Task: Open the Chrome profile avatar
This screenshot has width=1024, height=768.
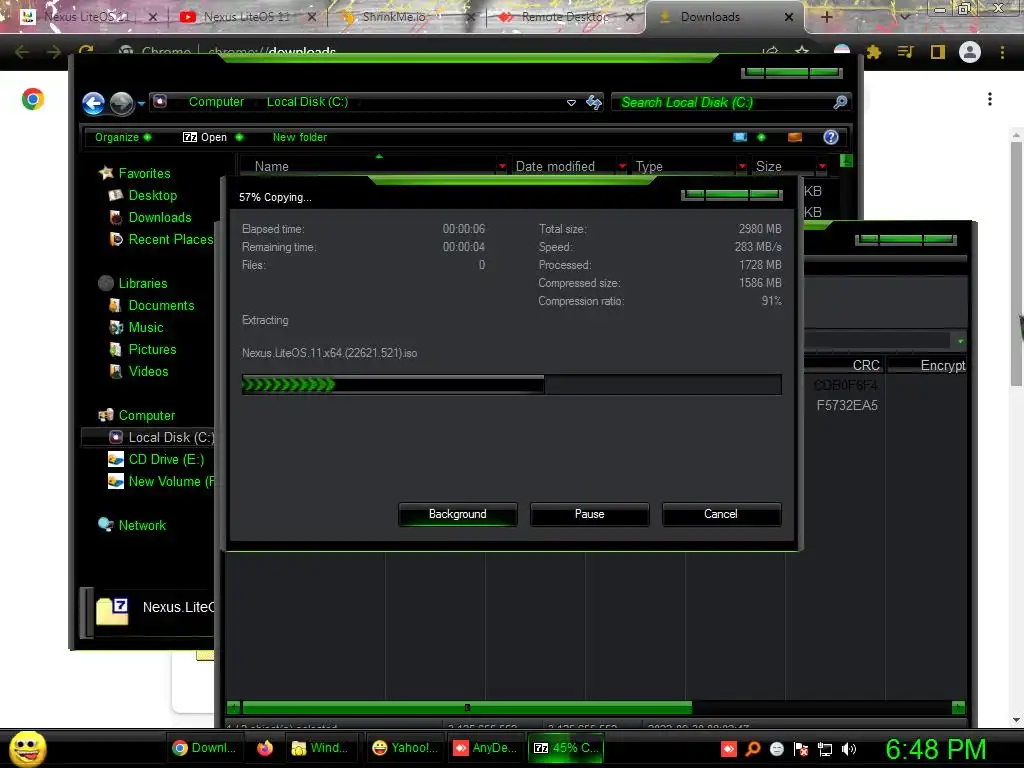Action: coord(970,52)
